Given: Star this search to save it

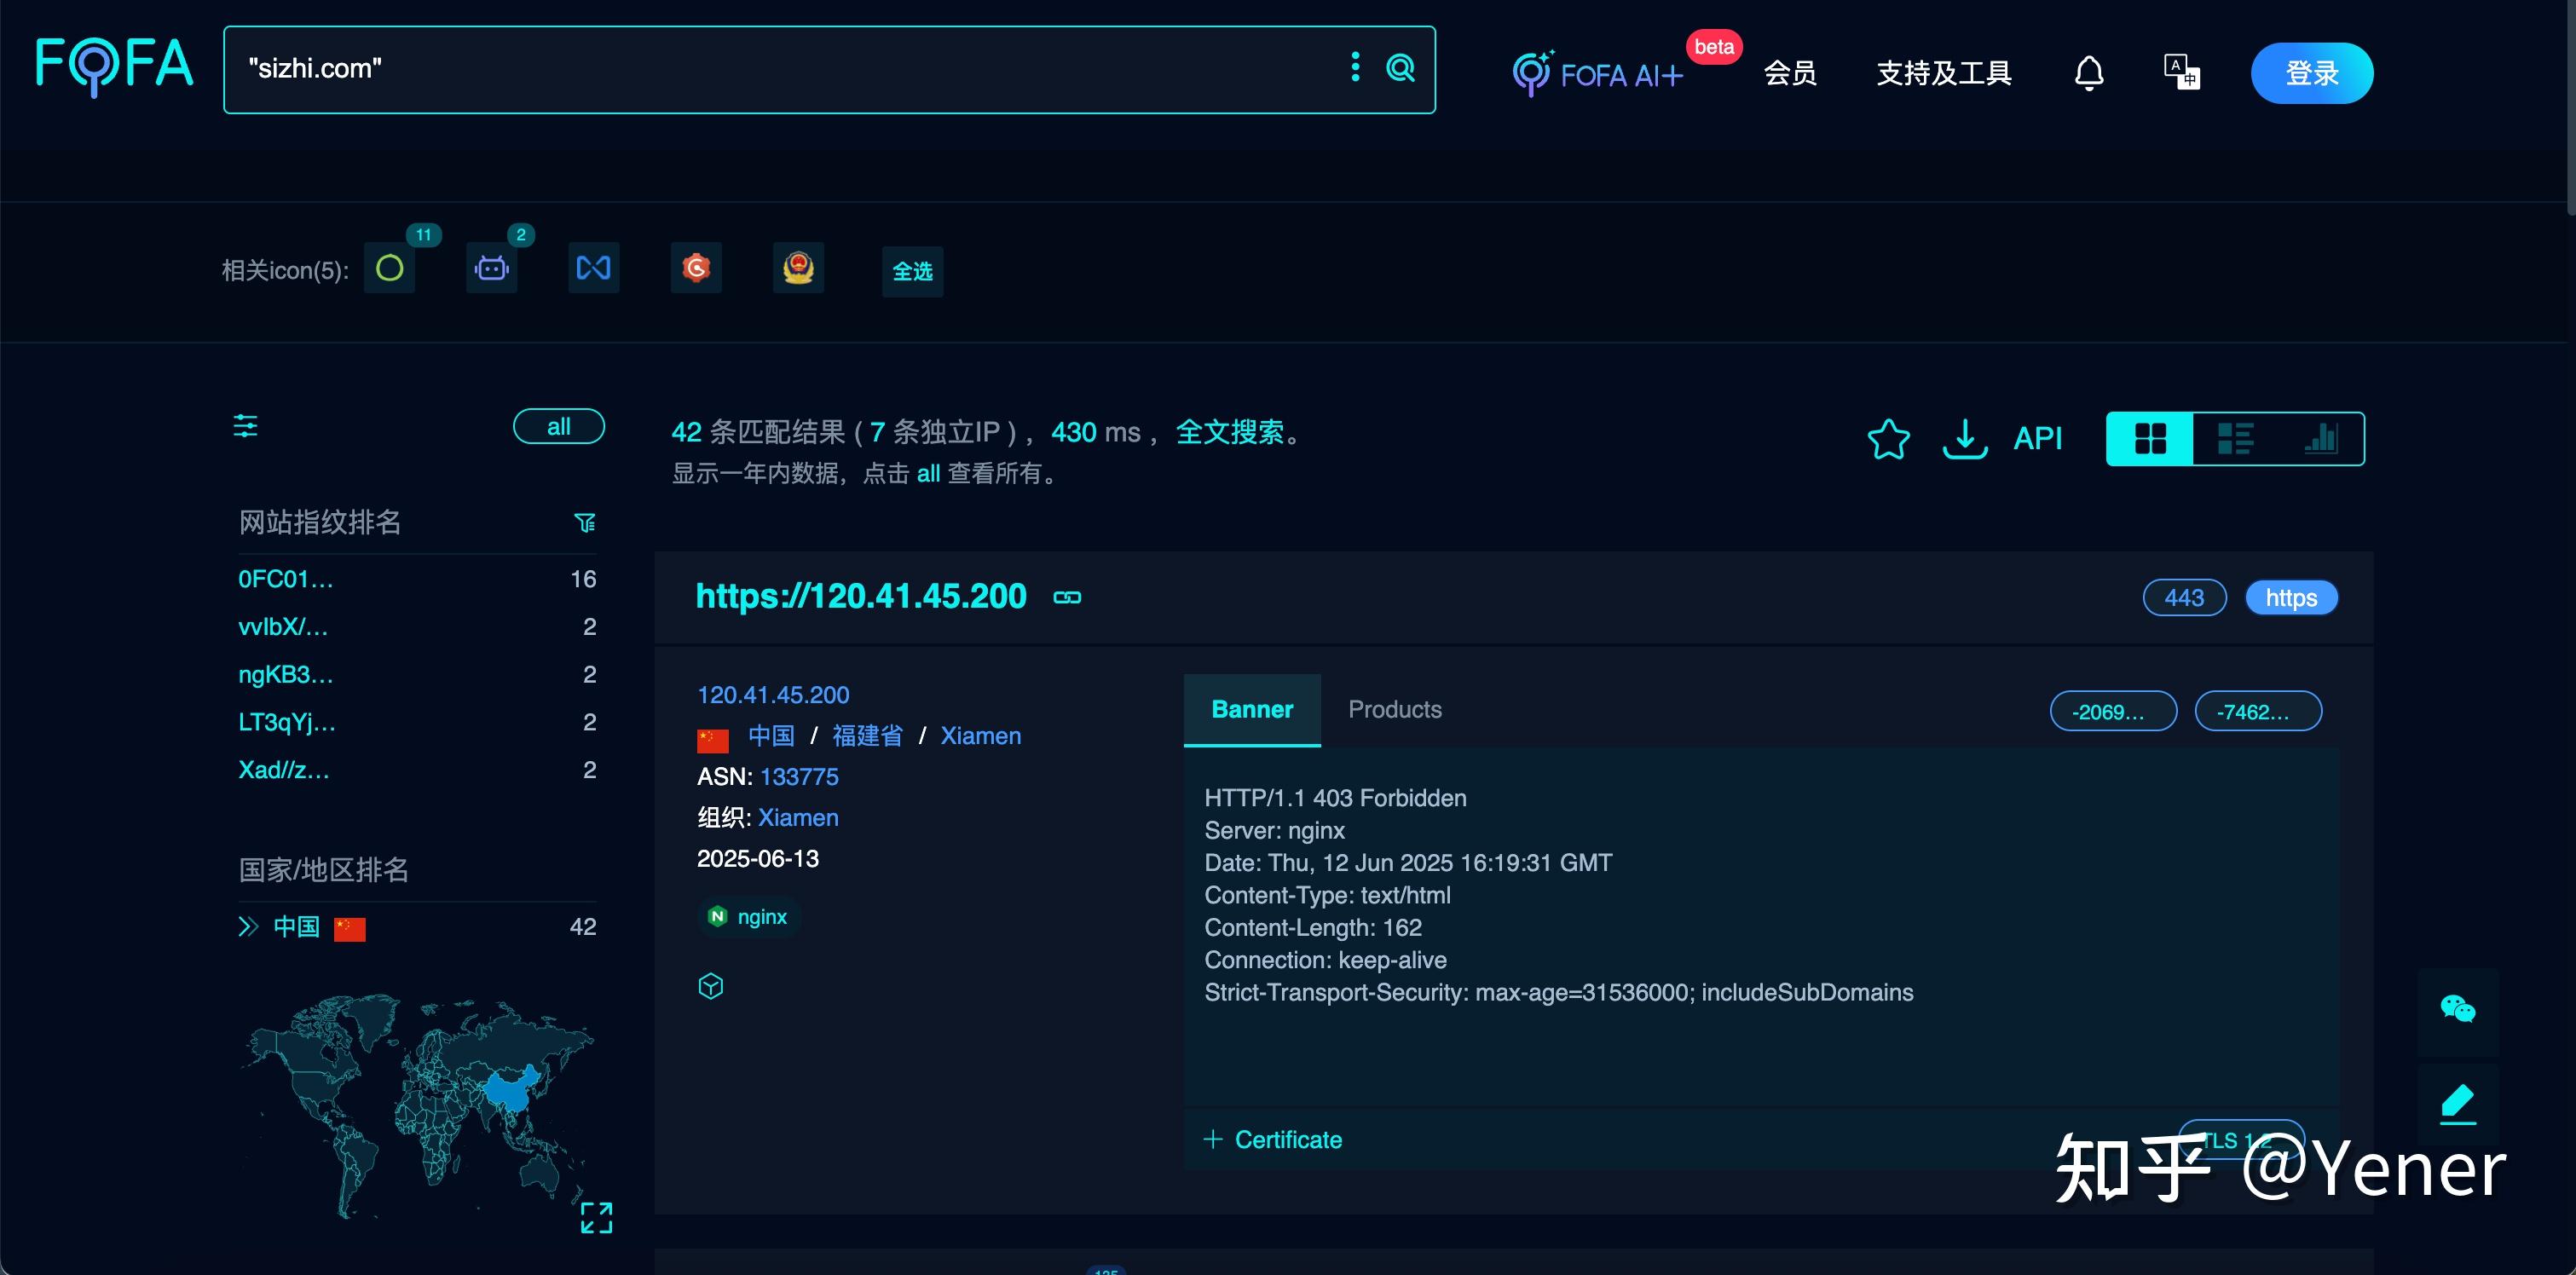Looking at the screenshot, I should [x=1888, y=438].
